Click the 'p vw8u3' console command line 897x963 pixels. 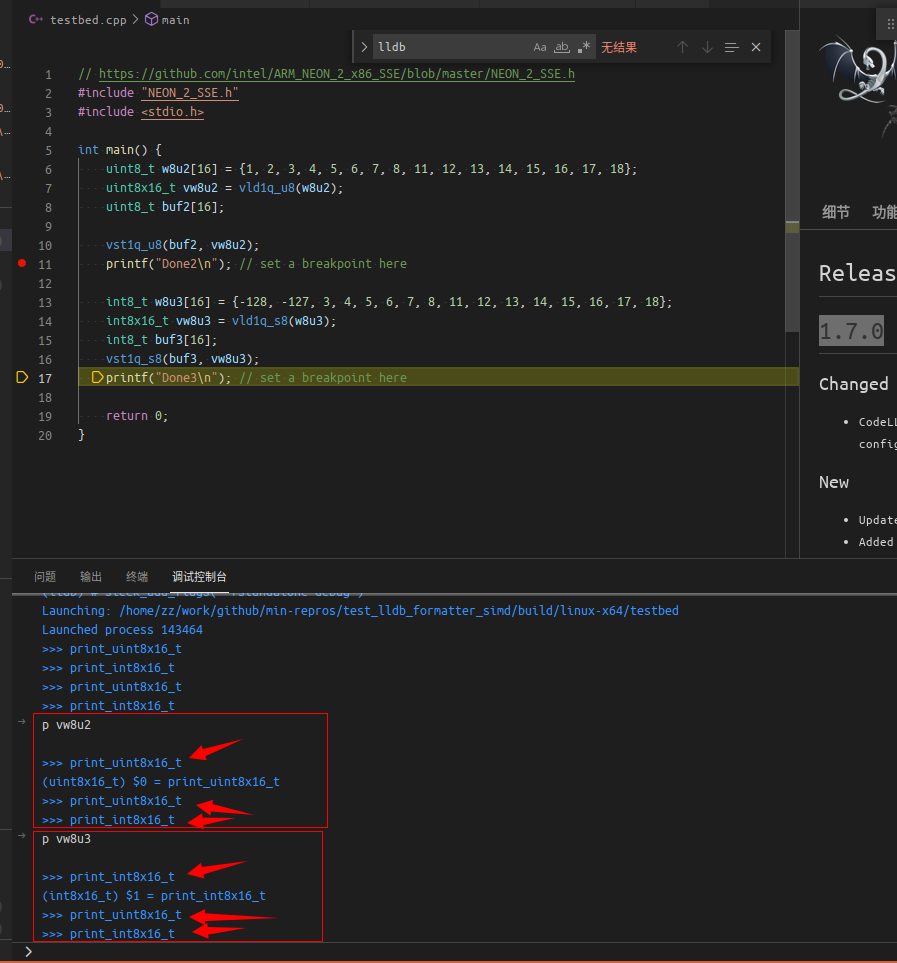click(66, 839)
